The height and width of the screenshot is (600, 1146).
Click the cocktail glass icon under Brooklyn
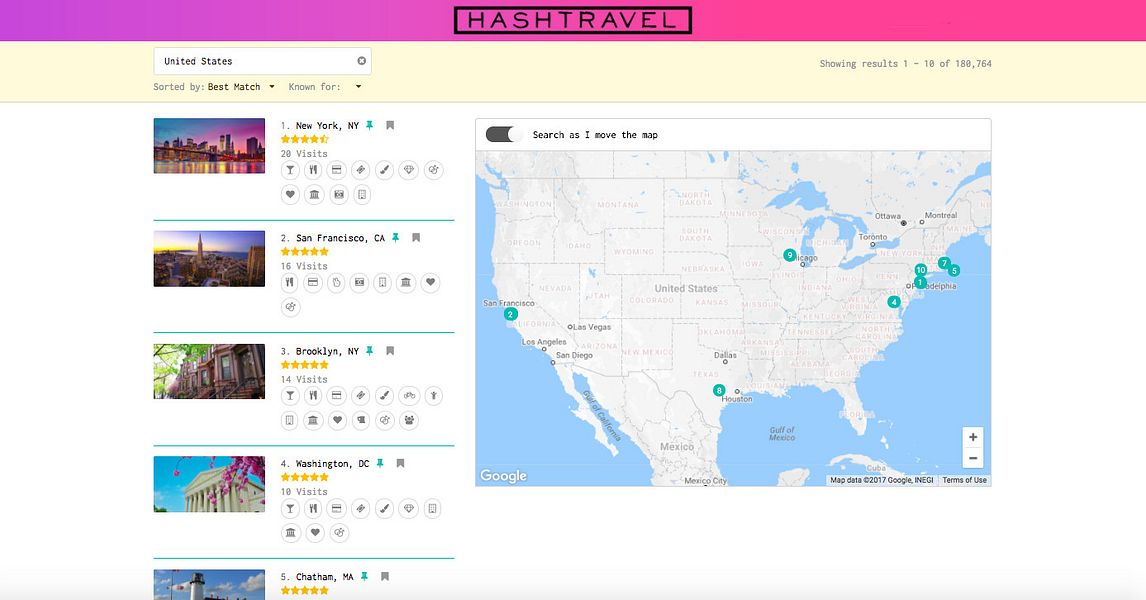click(x=290, y=396)
